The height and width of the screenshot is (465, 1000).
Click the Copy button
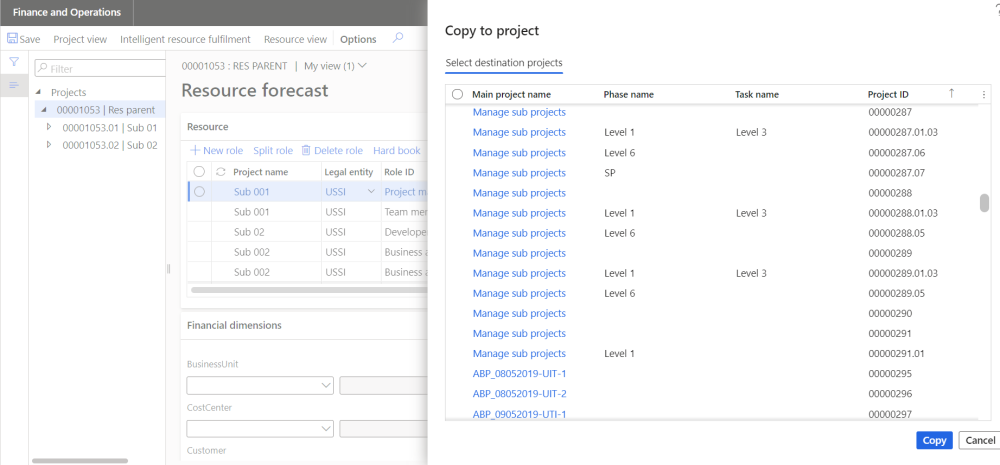coord(934,440)
